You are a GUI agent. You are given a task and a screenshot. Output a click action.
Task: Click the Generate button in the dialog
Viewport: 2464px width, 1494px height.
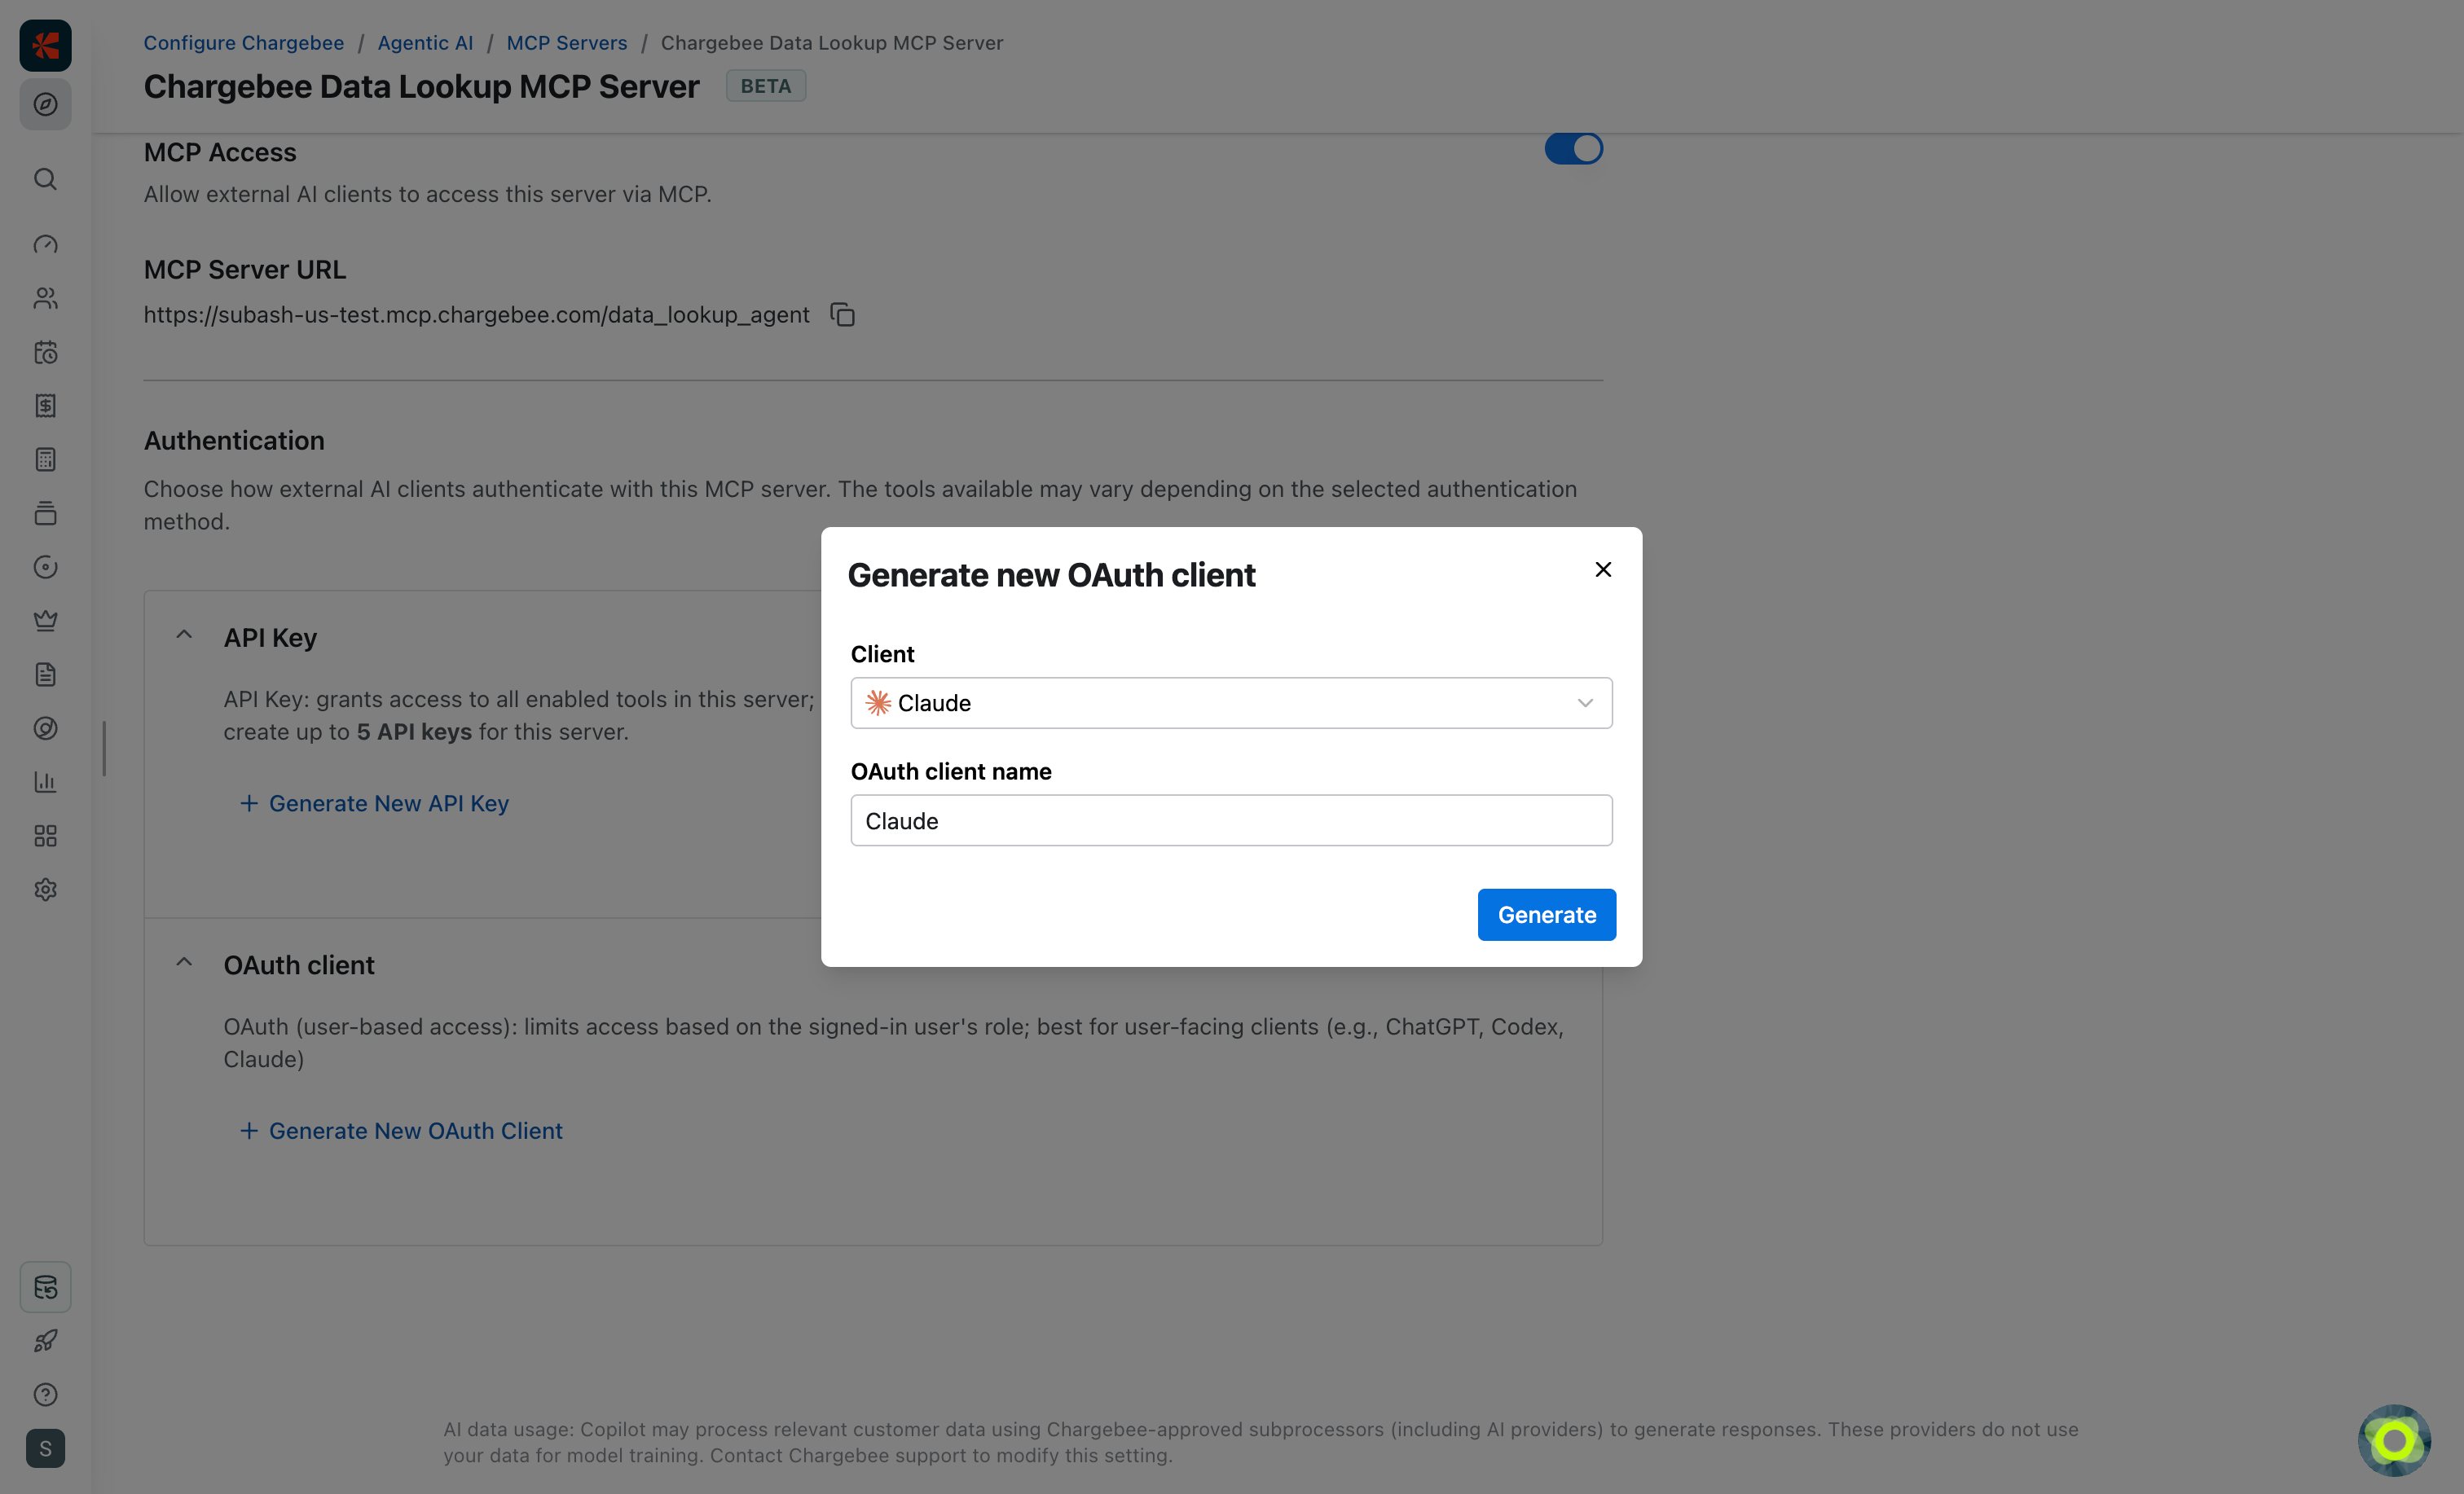[x=1546, y=915]
